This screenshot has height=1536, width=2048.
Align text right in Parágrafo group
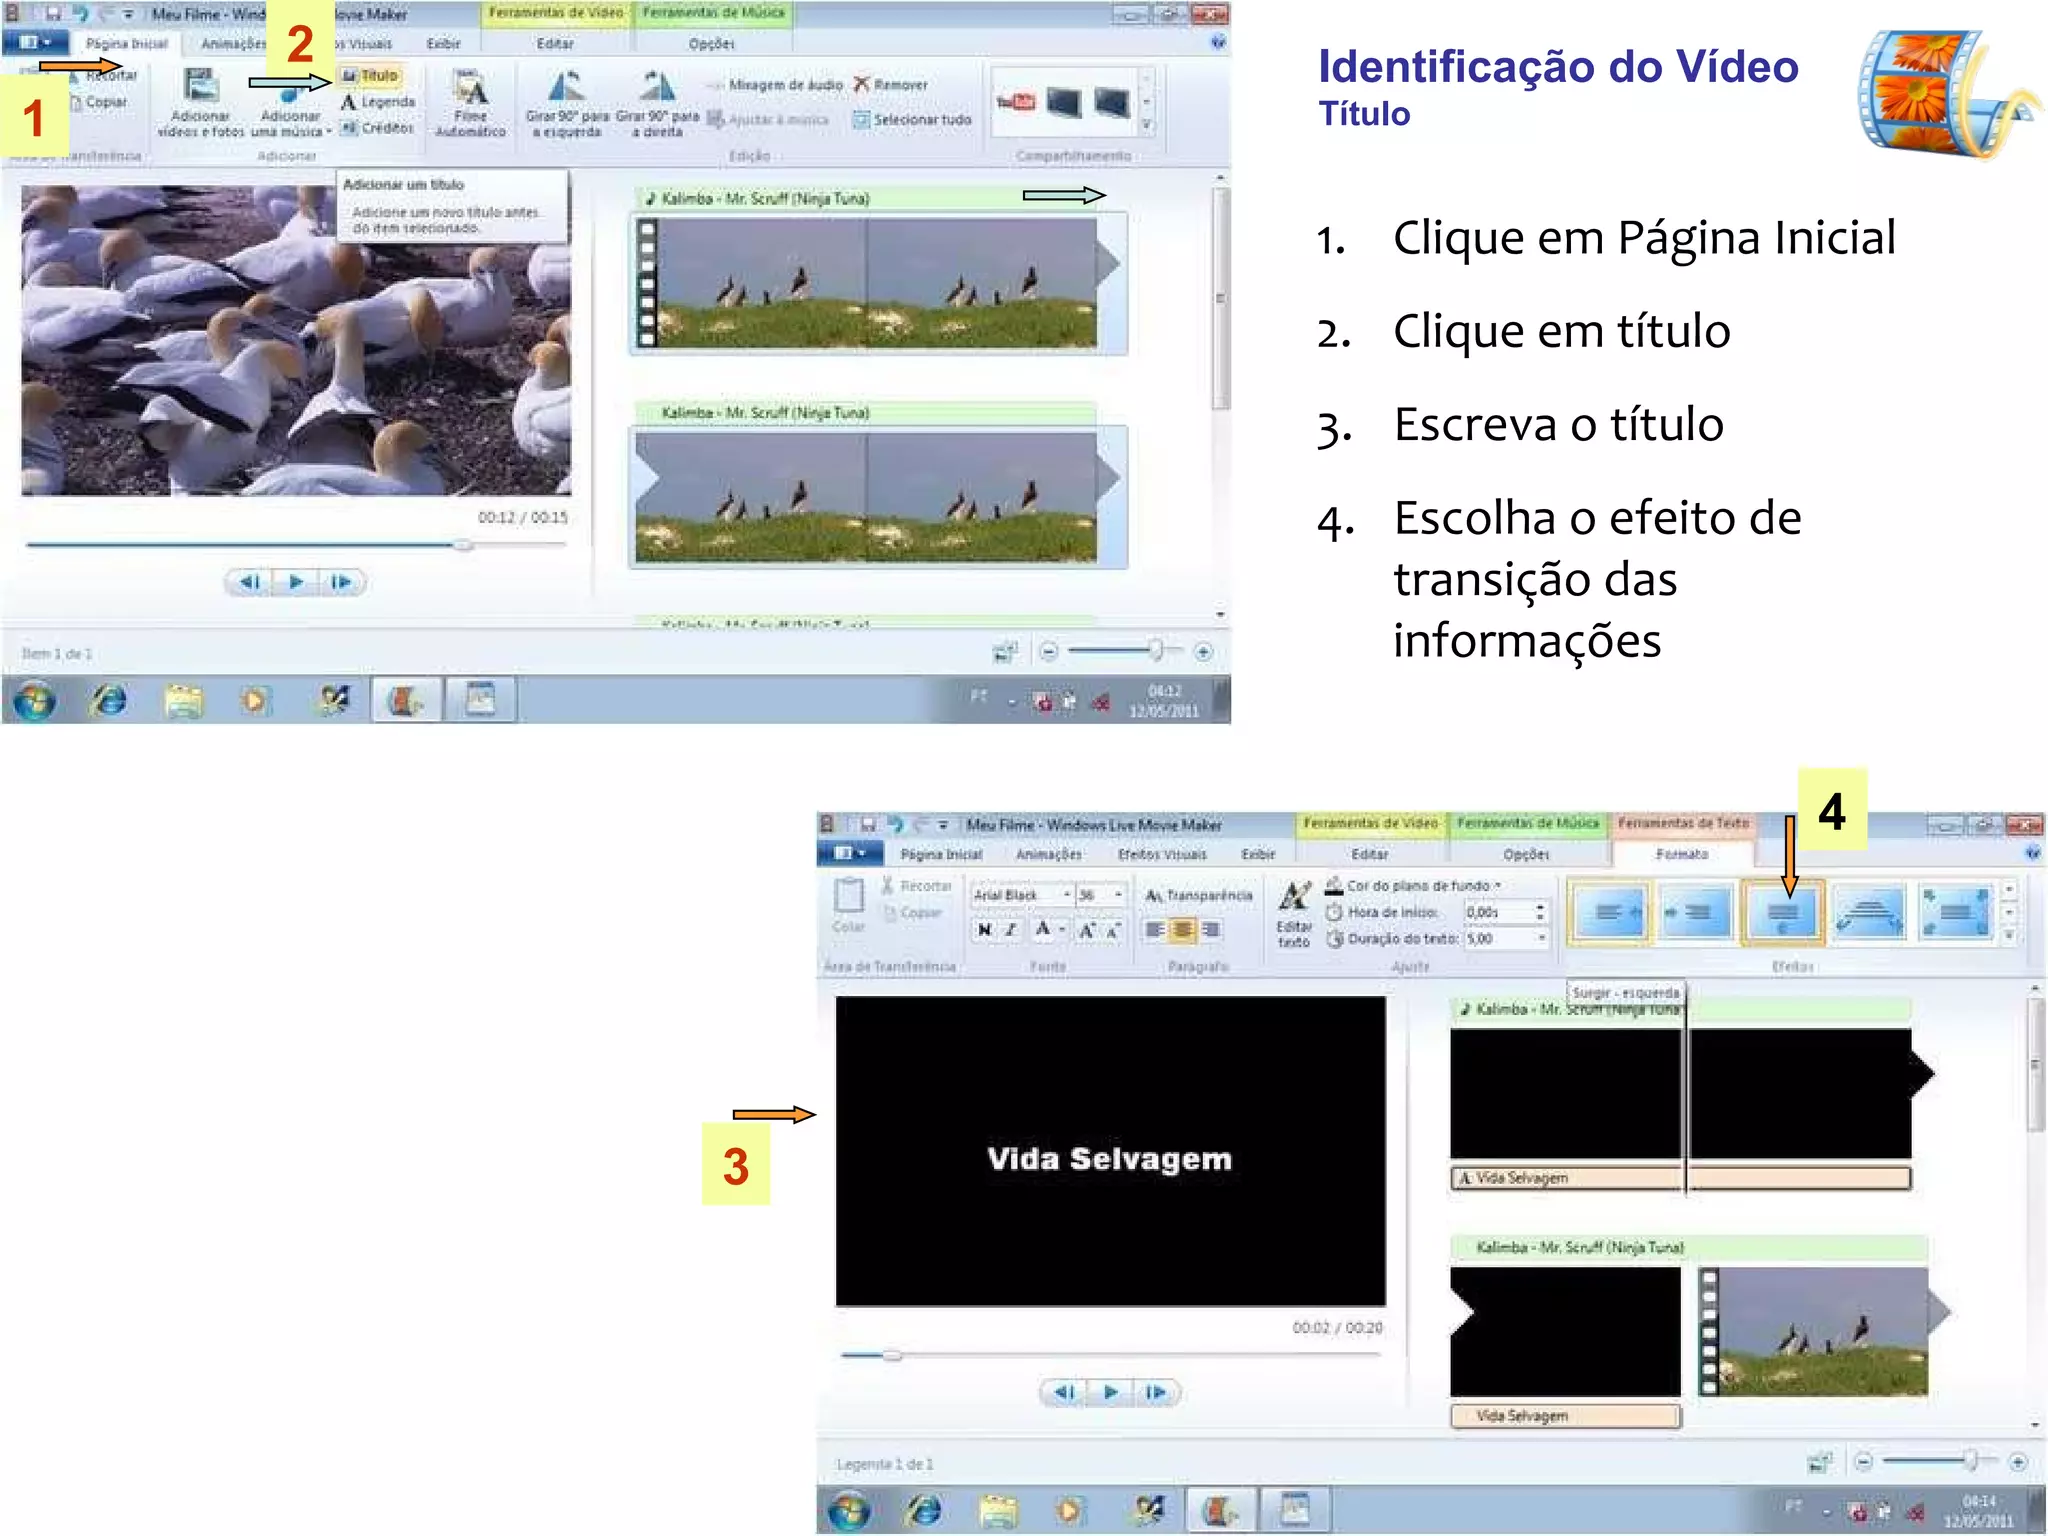(1211, 930)
